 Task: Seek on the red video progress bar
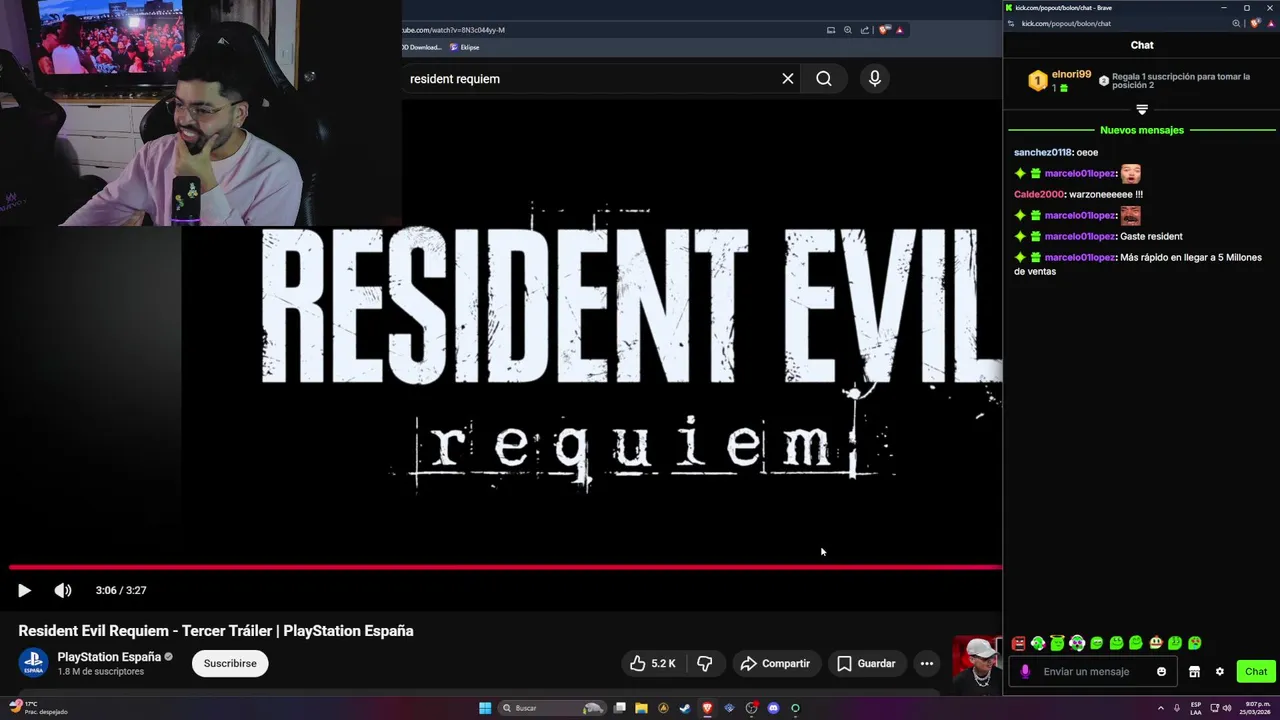(x=505, y=567)
